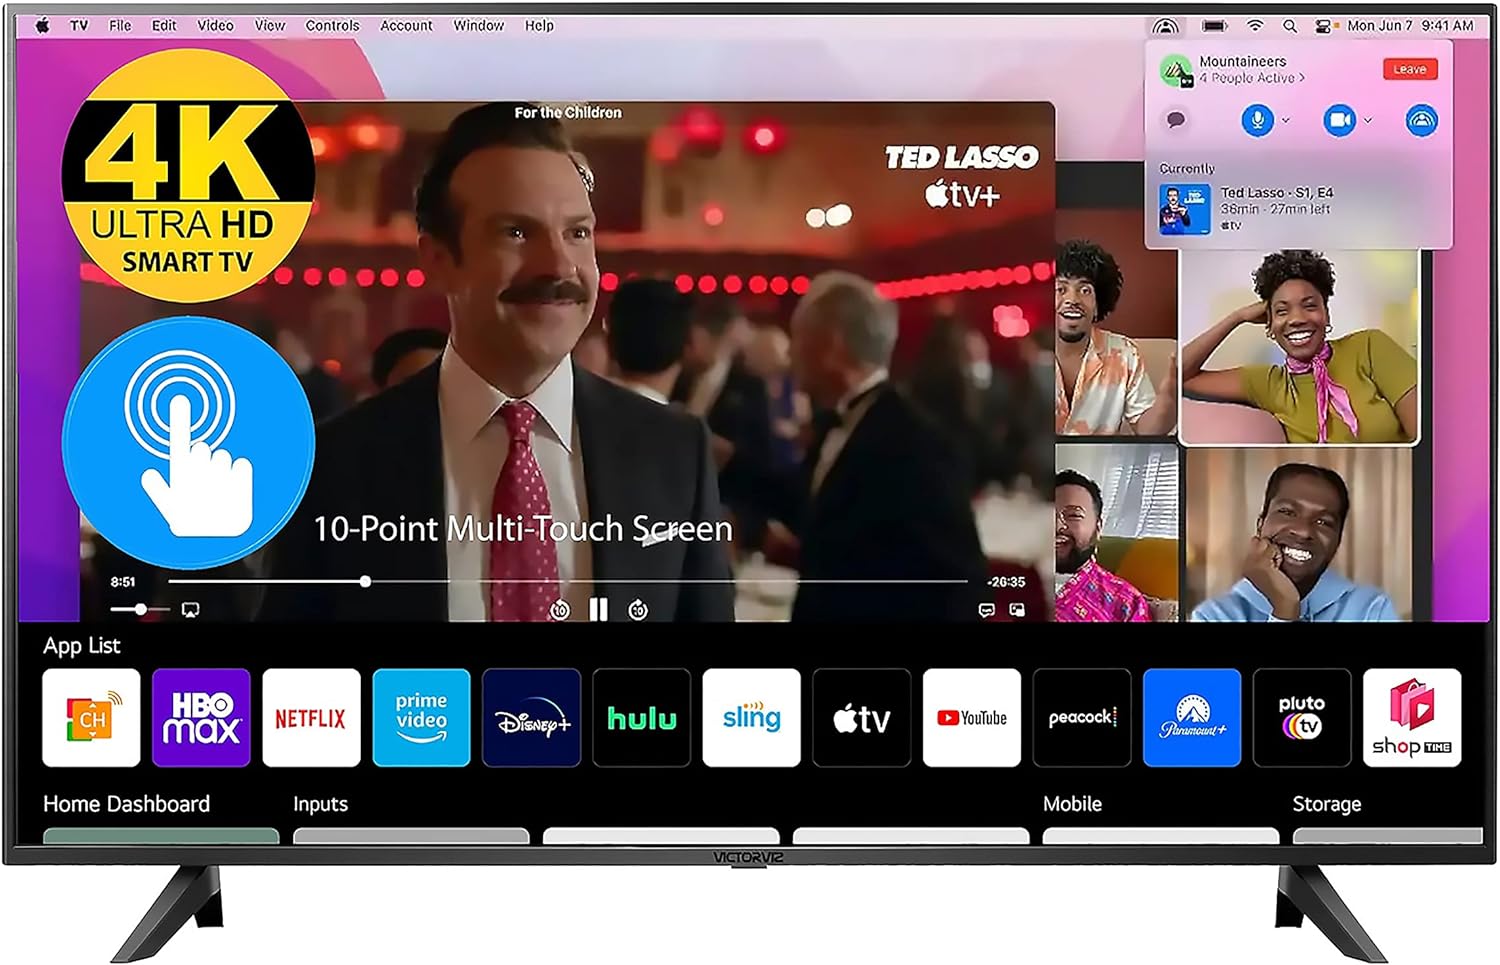Pause the Ted Lasso playback

[x=599, y=607]
